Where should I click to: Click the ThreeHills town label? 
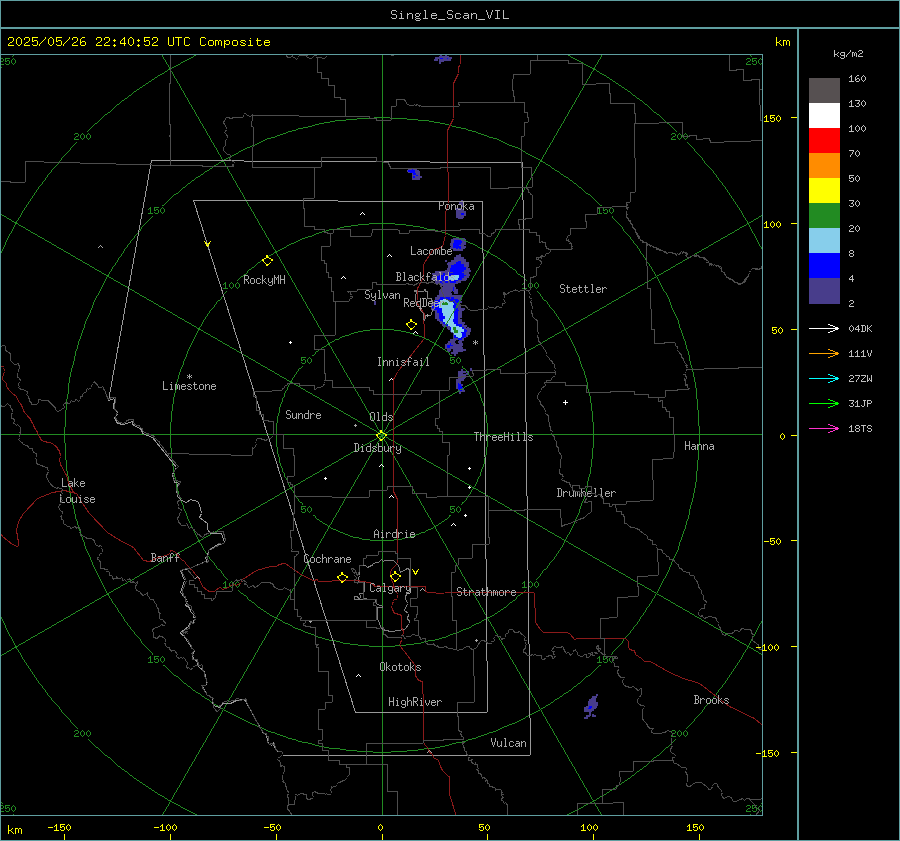click(x=503, y=437)
